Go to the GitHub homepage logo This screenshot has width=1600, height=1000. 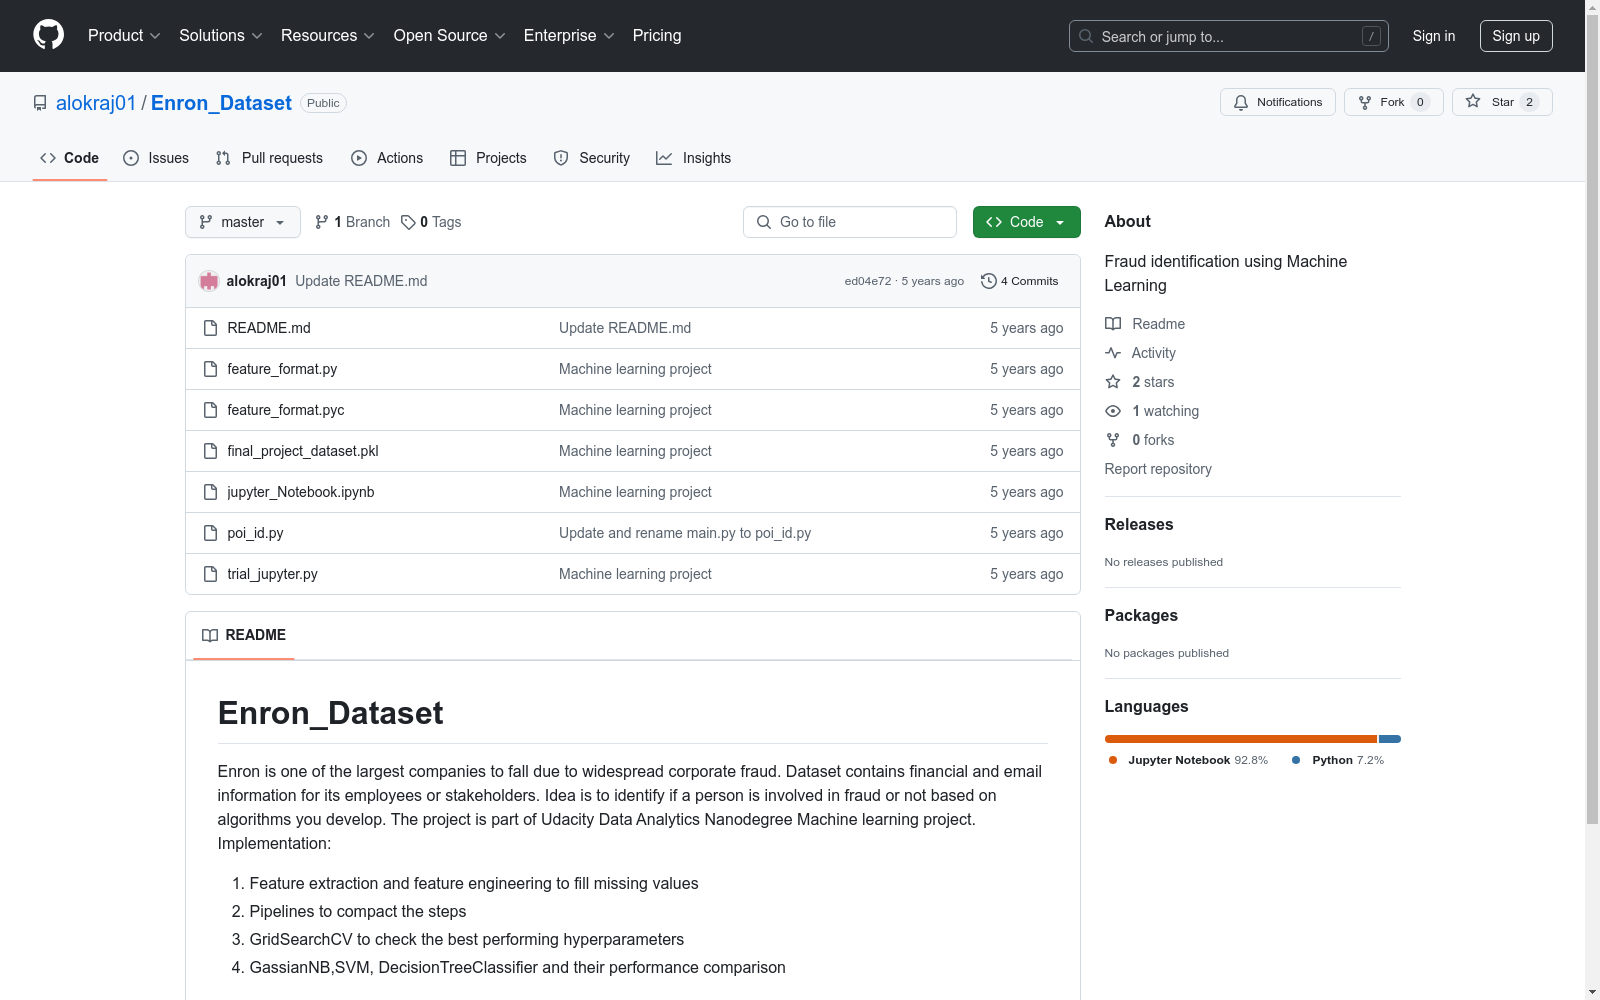point(48,35)
